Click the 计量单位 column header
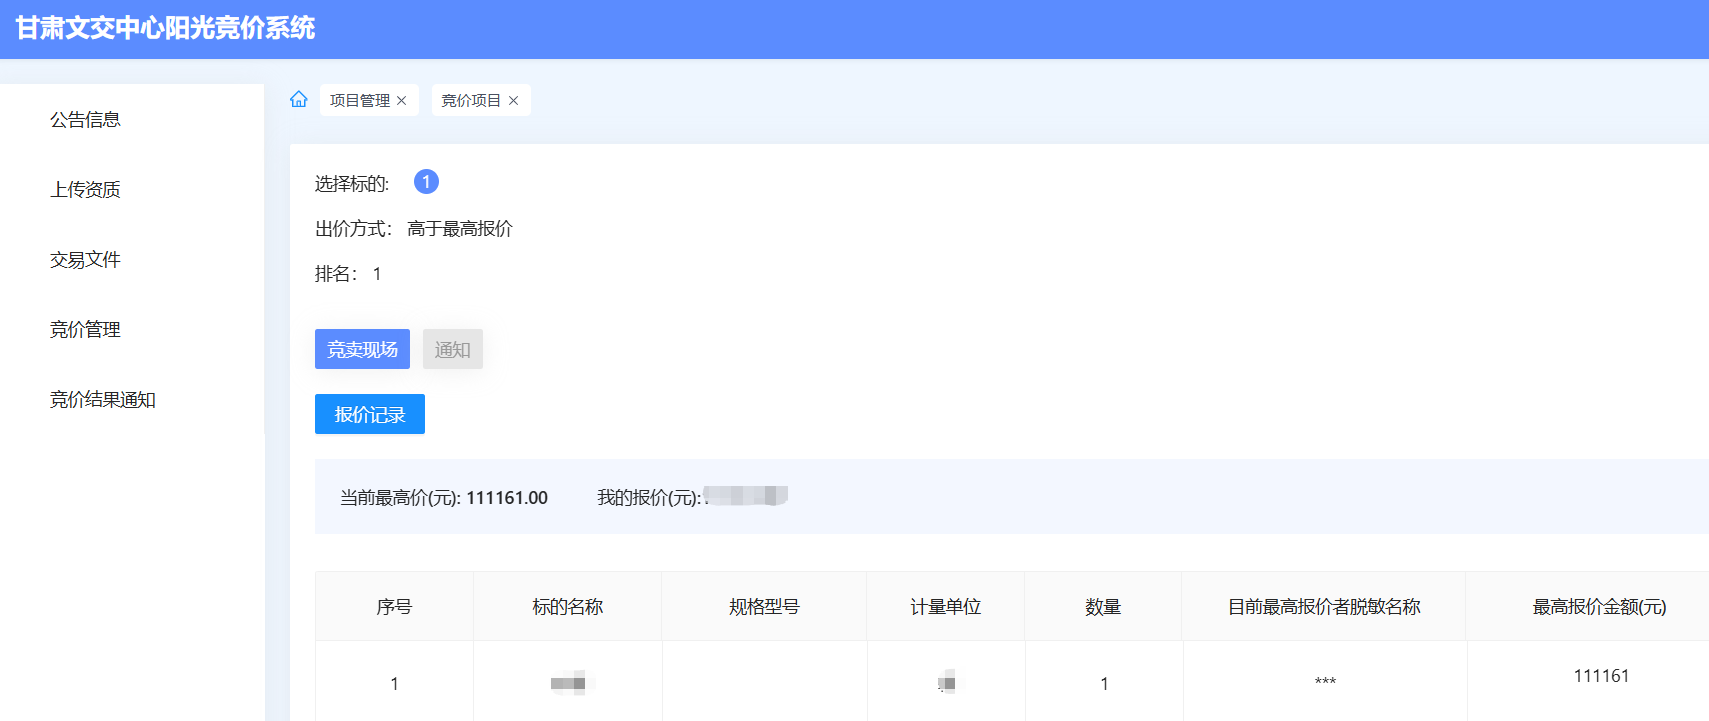This screenshot has width=1709, height=721. 945,607
